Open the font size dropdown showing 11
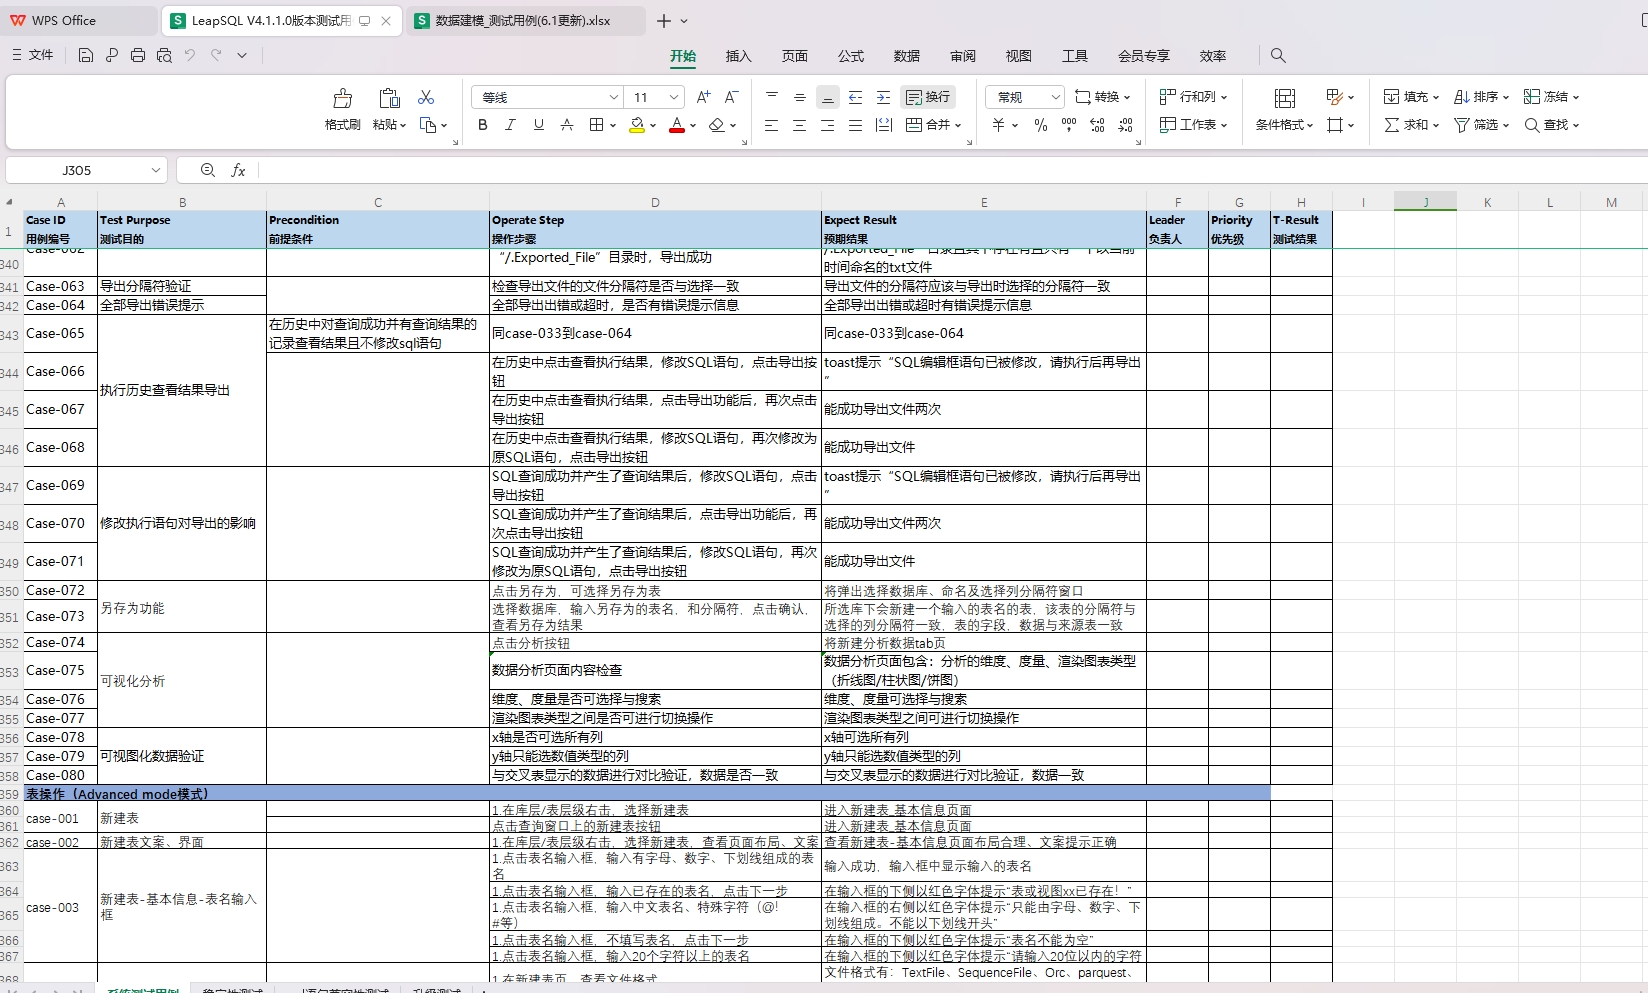Viewport: 1648px width, 993px height. pyautogui.click(x=674, y=97)
